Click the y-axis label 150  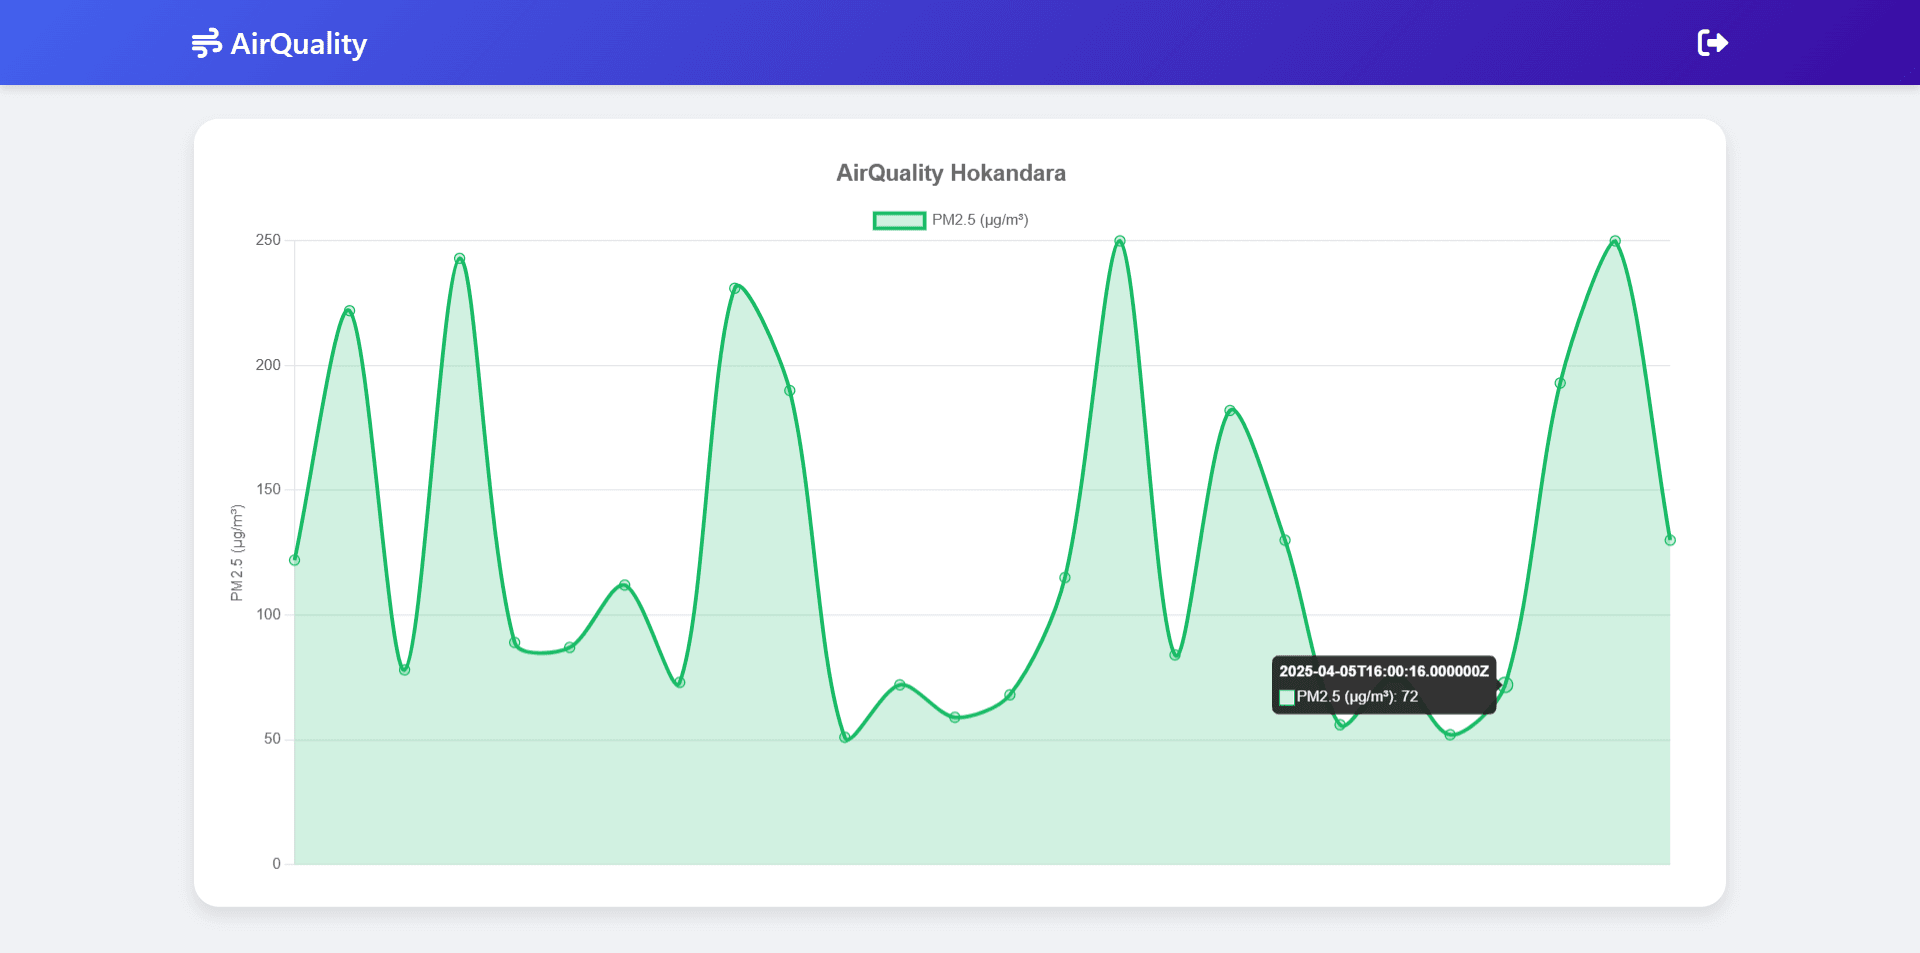[268, 489]
